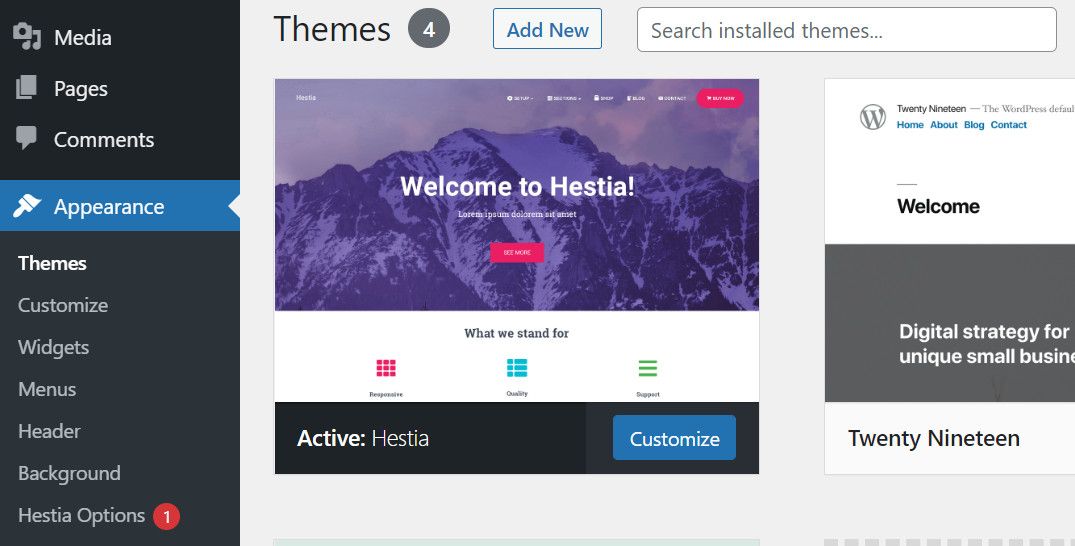Click the teal Quality list icon
This screenshot has width=1075, height=546.
tap(517, 368)
